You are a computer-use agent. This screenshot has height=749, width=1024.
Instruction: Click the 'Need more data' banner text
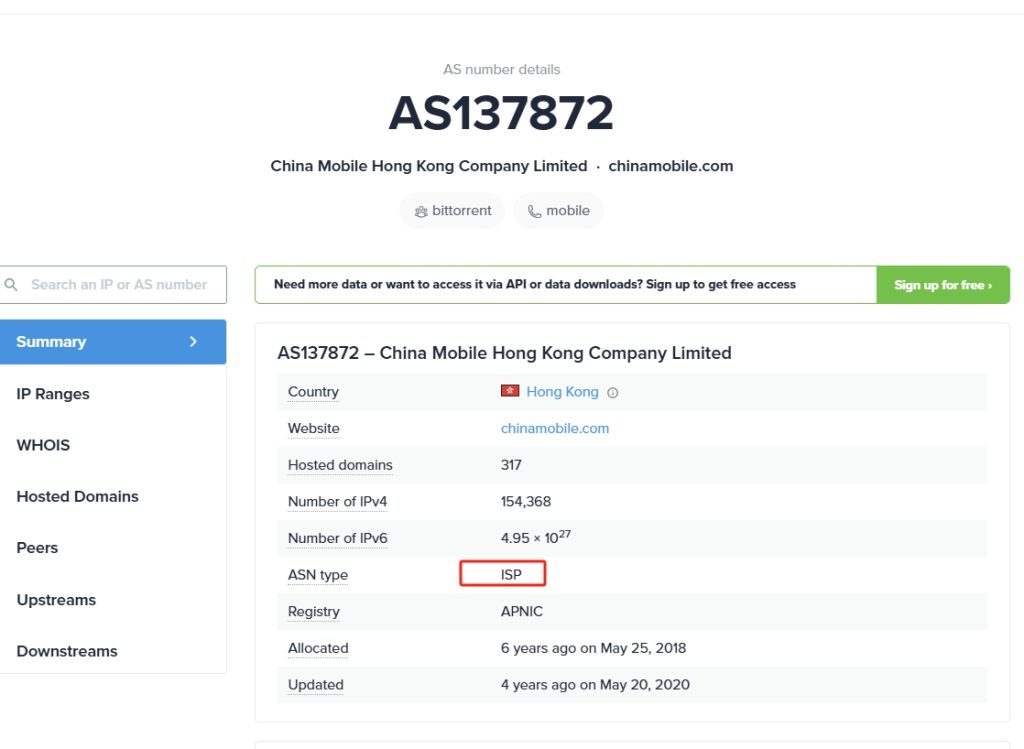[x=535, y=285]
